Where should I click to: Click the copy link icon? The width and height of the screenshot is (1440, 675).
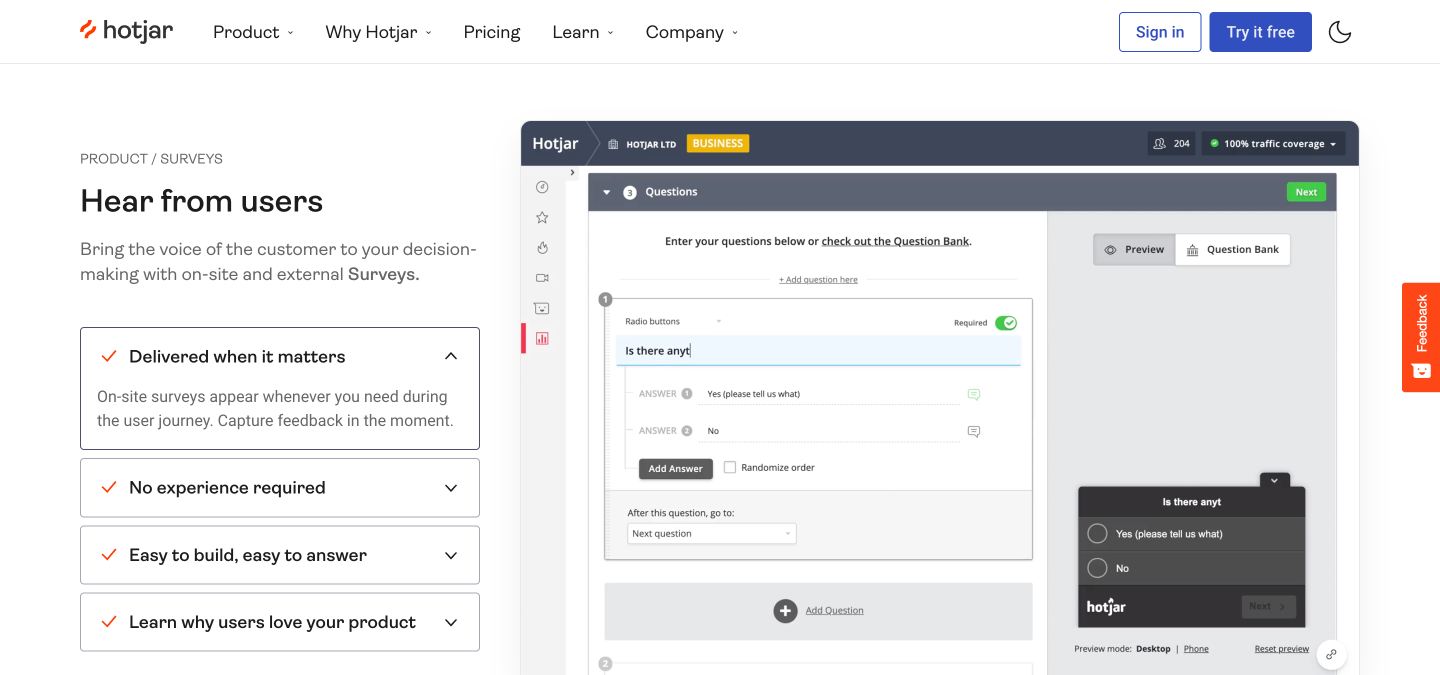[x=1331, y=655]
